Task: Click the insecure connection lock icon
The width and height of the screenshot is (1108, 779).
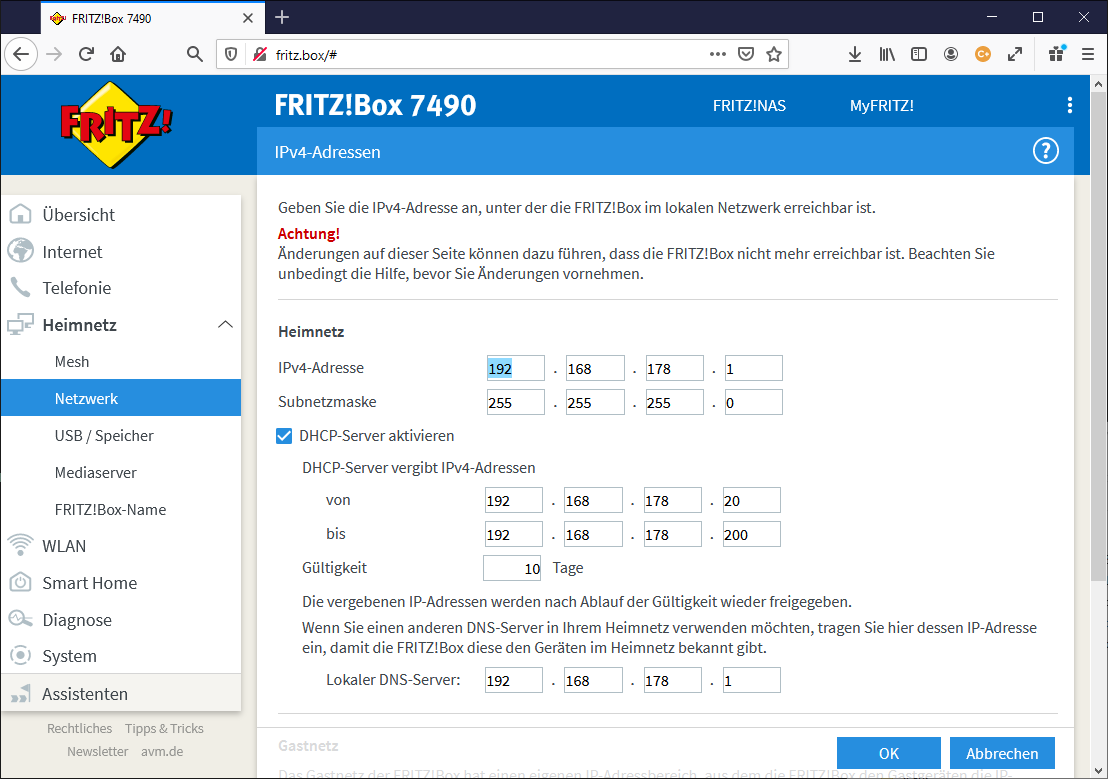Action: click(x=260, y=54)
